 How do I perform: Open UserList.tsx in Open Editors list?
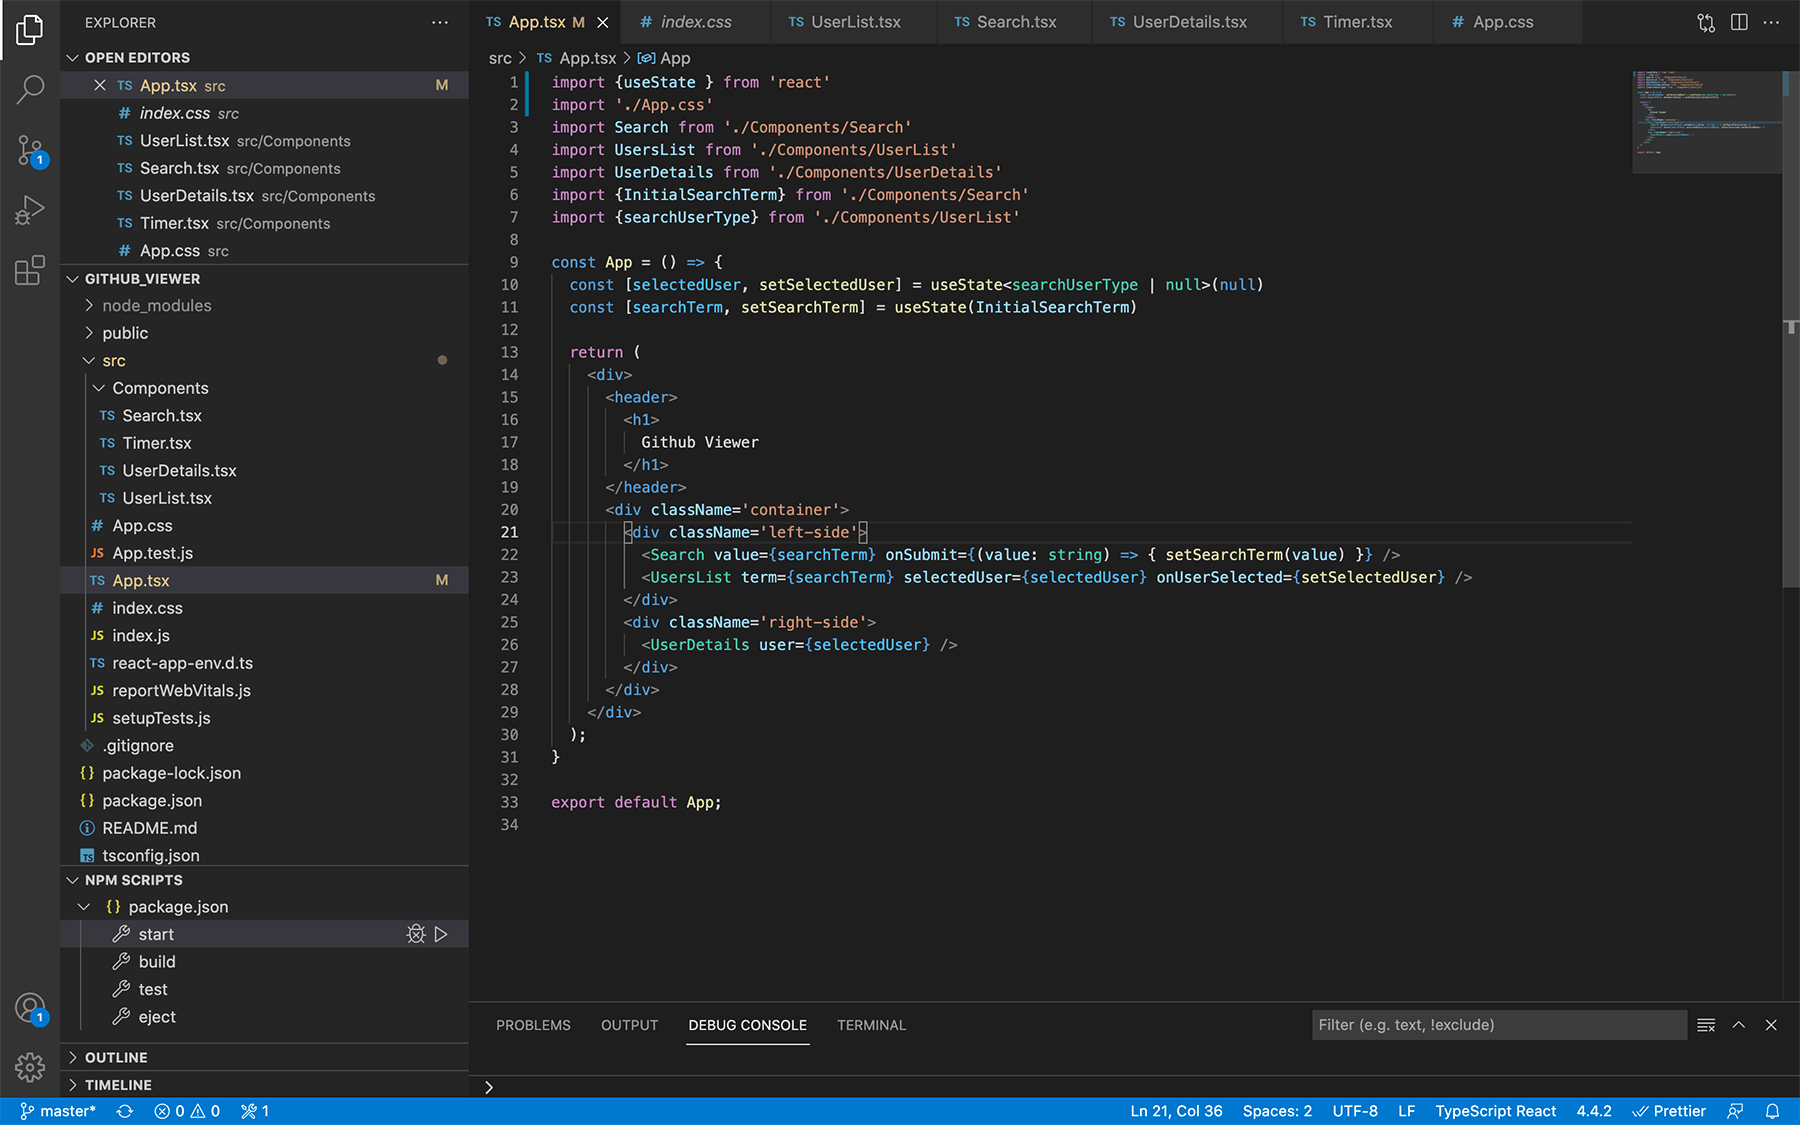point(265,141)
